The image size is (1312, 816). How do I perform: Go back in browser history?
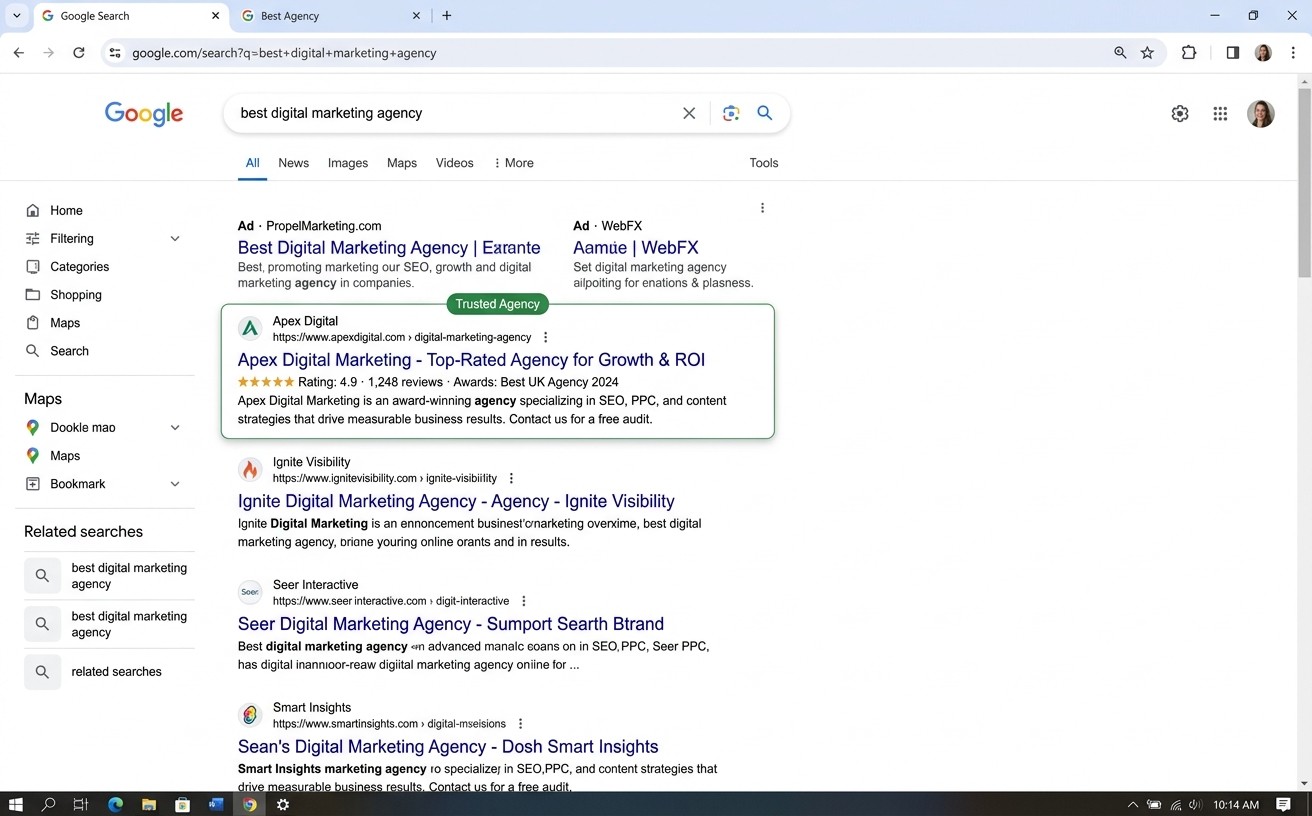(19, 53)
